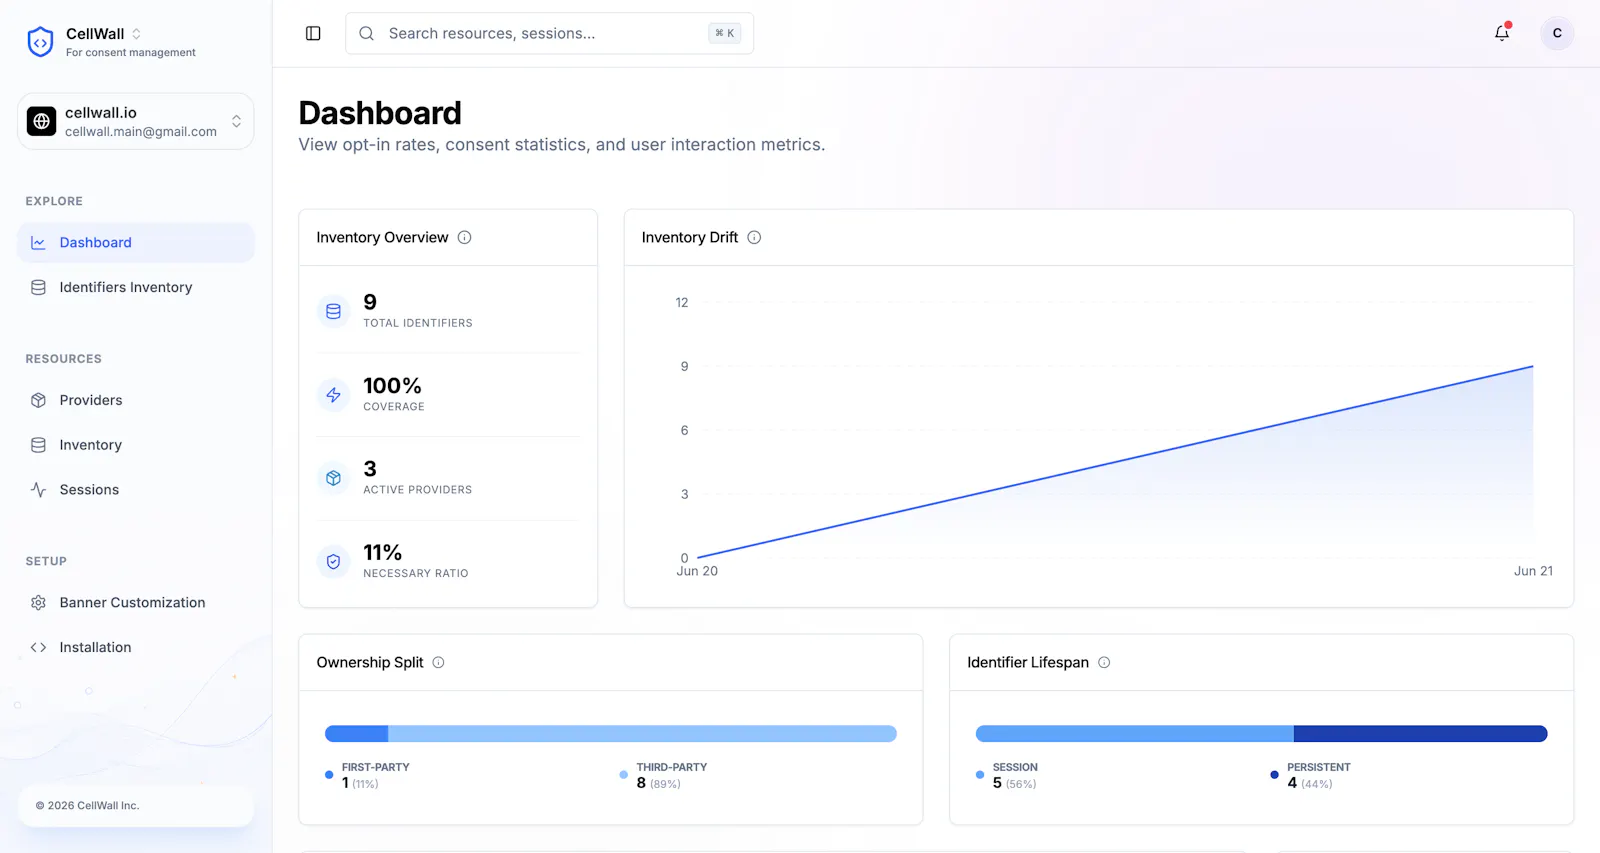Click the Inventory Drift info icon
This screenshot has height=853, width=1600.
755,238
